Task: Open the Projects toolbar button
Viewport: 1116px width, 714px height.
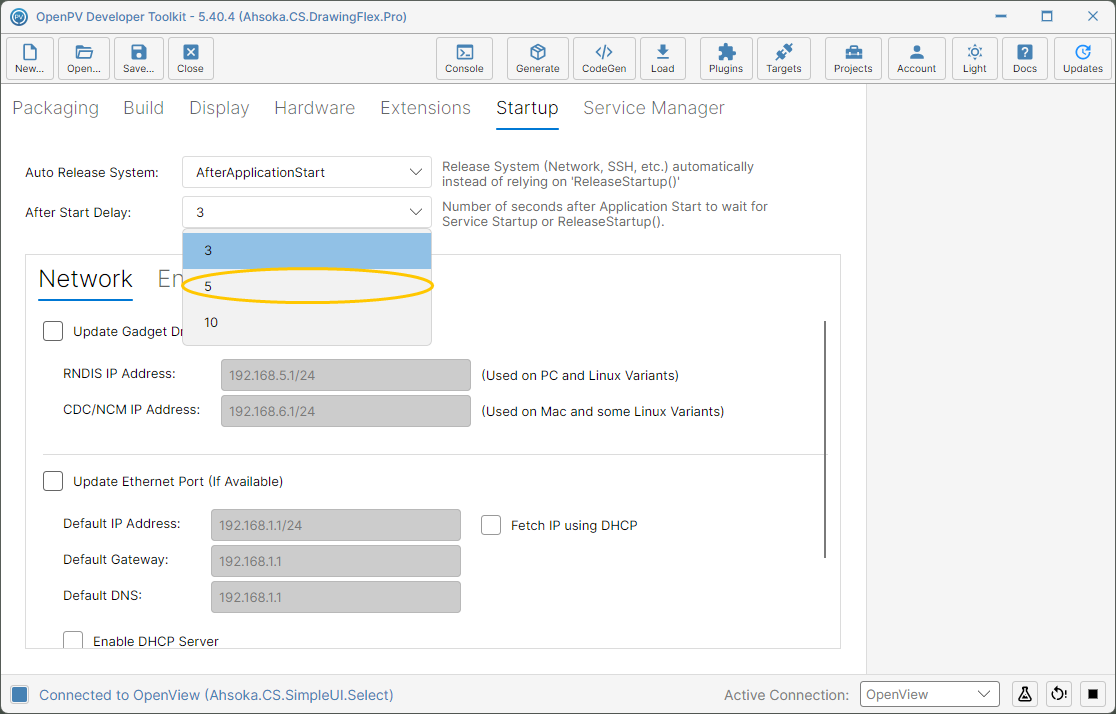Action: (x=853, y=58)
